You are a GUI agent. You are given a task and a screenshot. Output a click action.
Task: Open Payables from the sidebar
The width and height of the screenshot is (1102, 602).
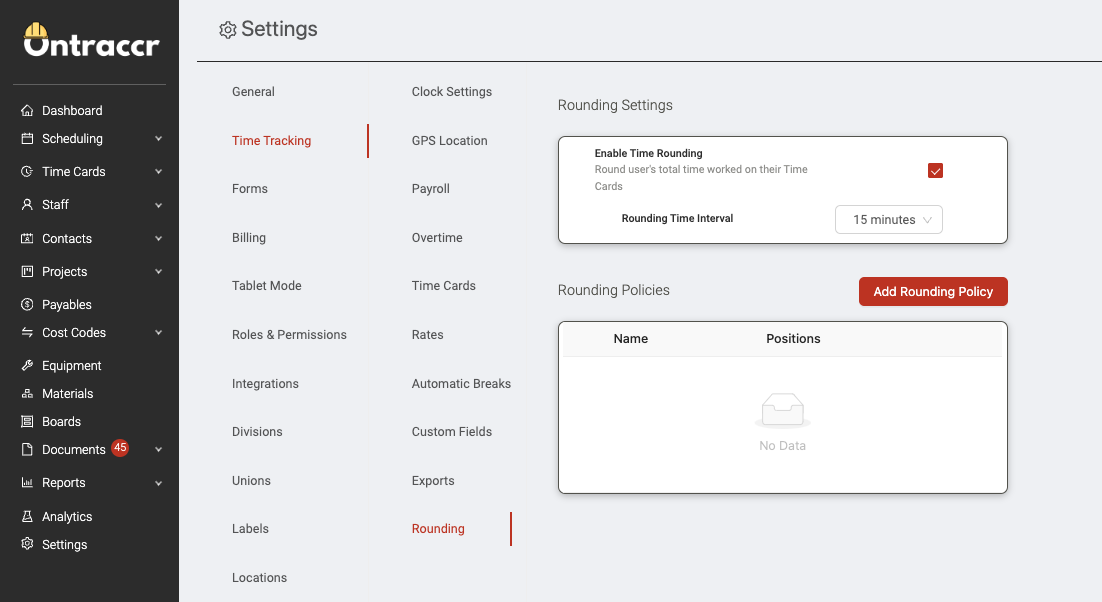(67, 304)
